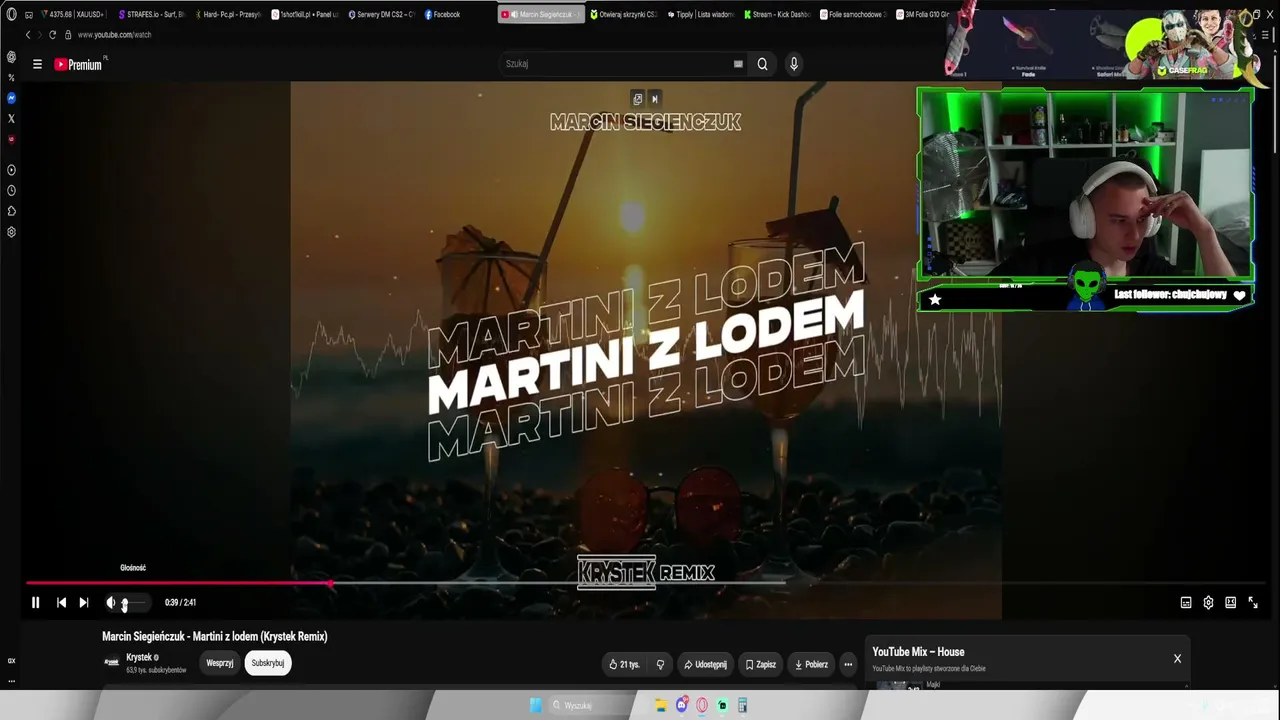Viewport: 1280px width, 720px height.
Task: Switch to the Stream - Kick Dashboard tab
Action: pos(777,15)
